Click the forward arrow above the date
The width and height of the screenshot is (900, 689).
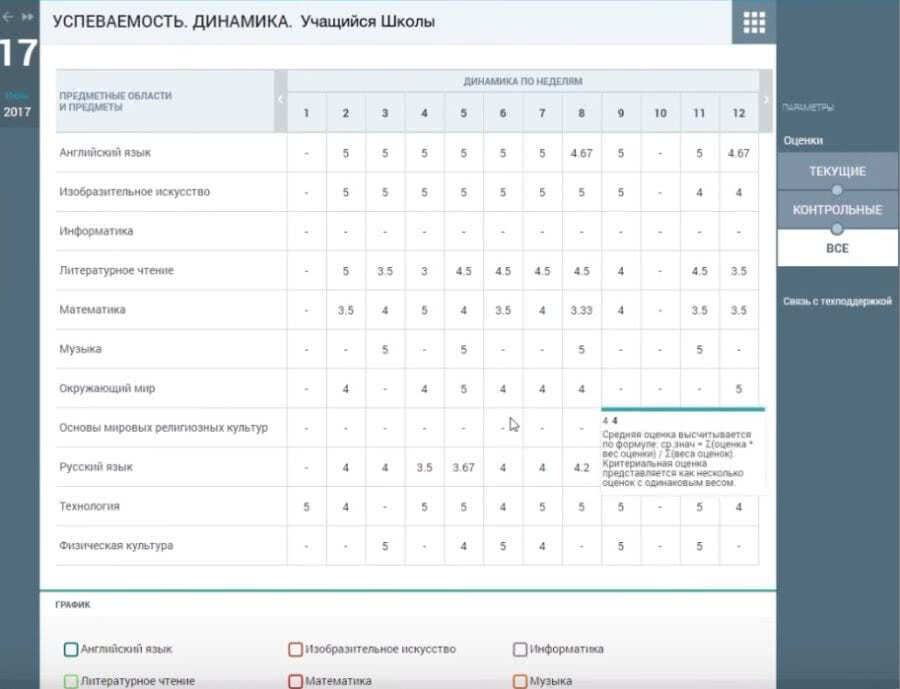(x=27, y=17)
